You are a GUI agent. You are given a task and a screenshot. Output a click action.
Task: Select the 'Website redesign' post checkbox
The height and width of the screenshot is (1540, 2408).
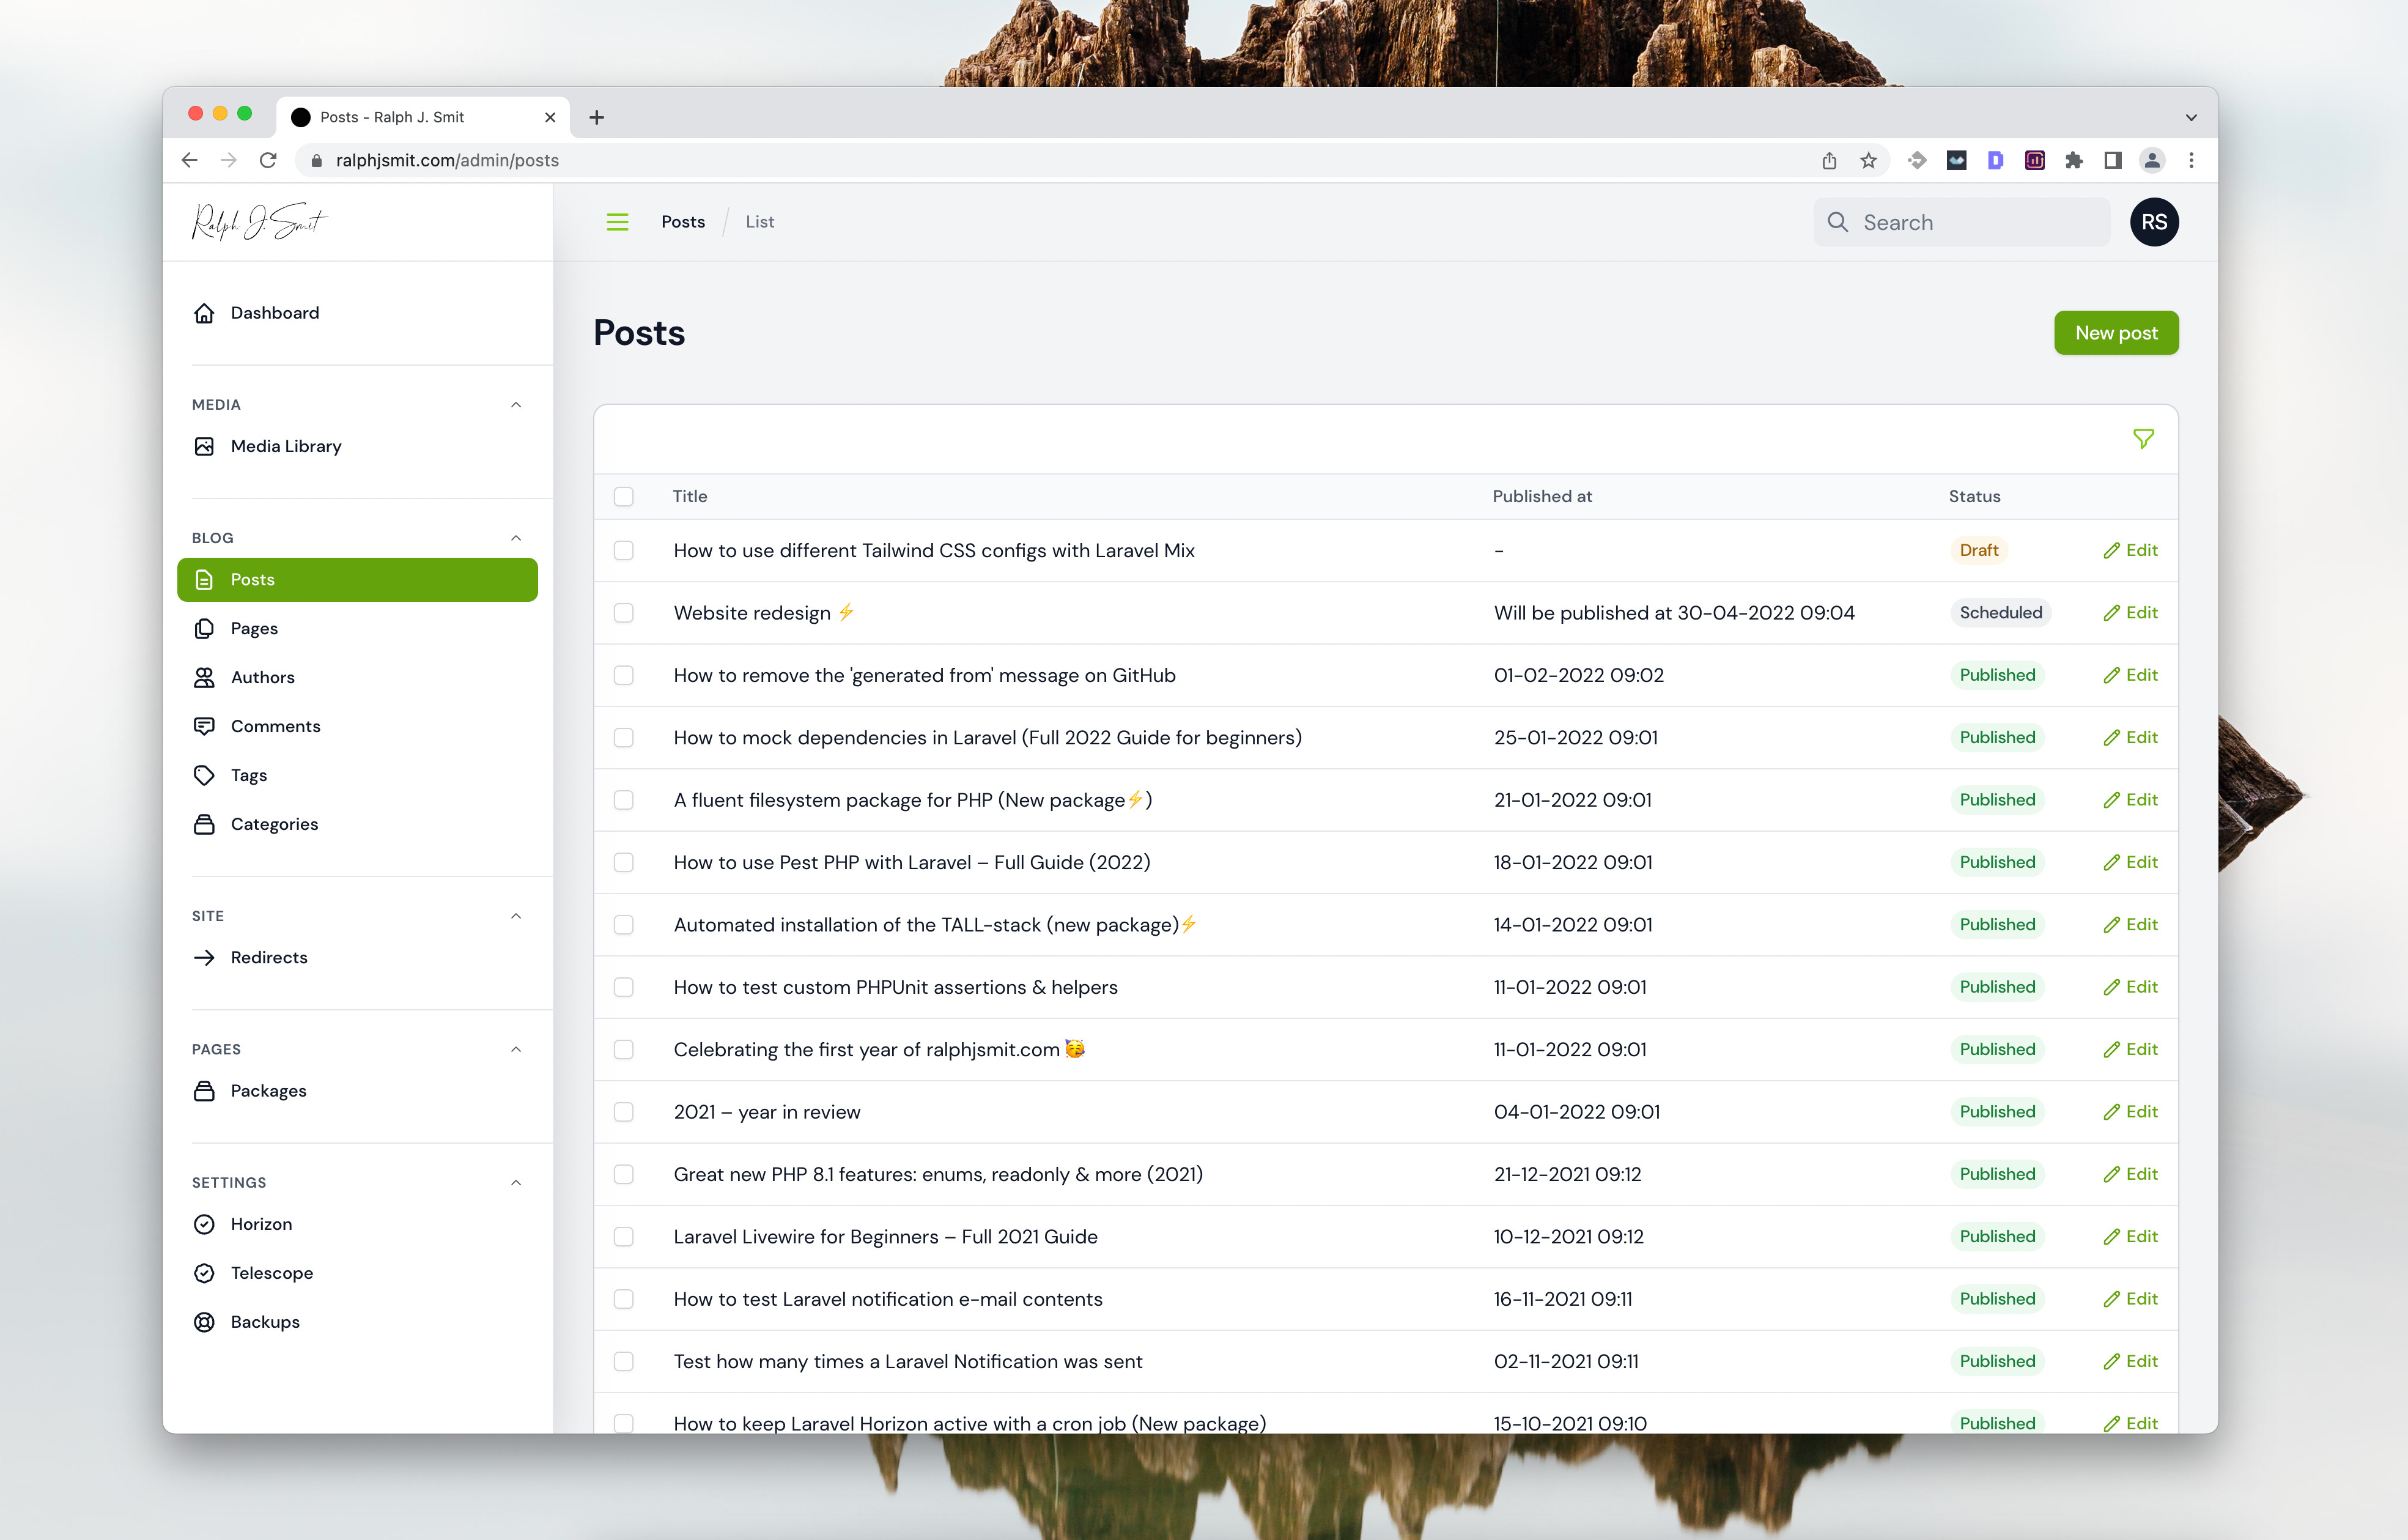coord(624,613)
